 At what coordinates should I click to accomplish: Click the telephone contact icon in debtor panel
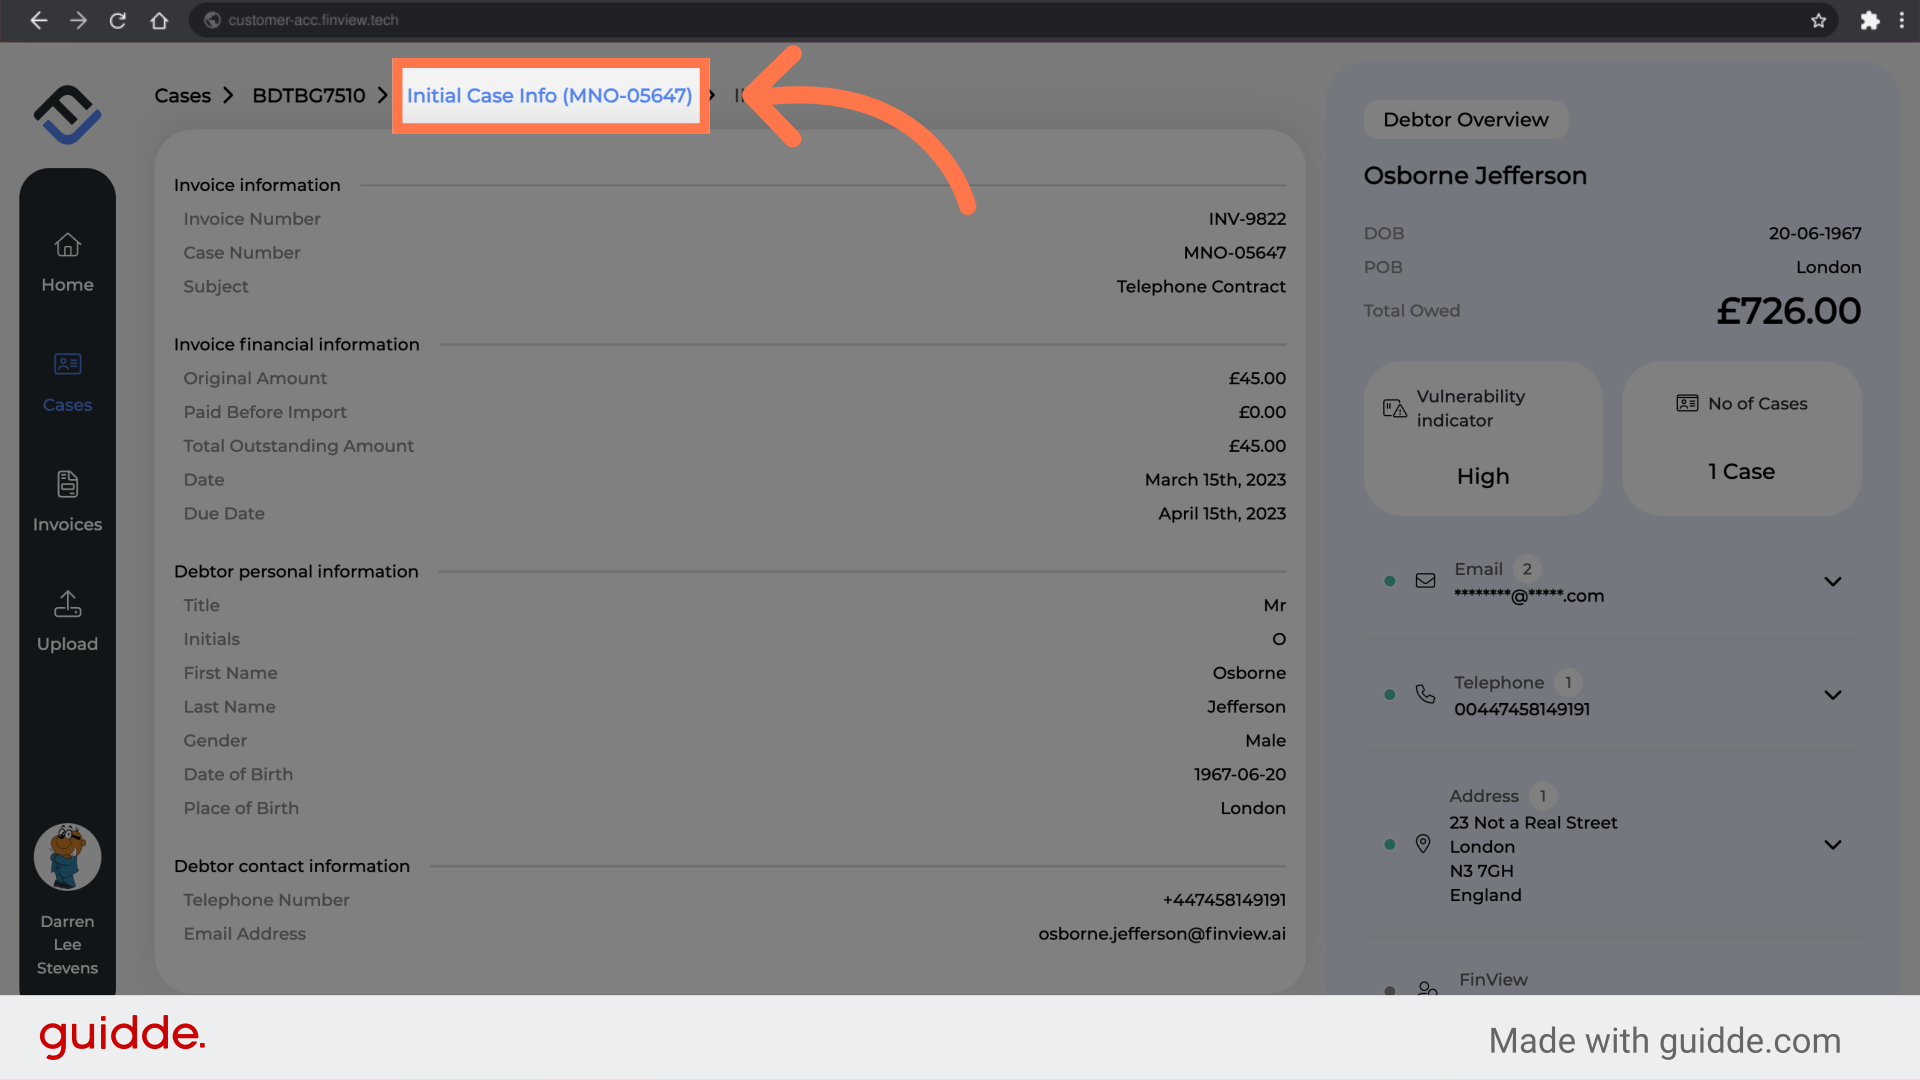pos(1425,695)
